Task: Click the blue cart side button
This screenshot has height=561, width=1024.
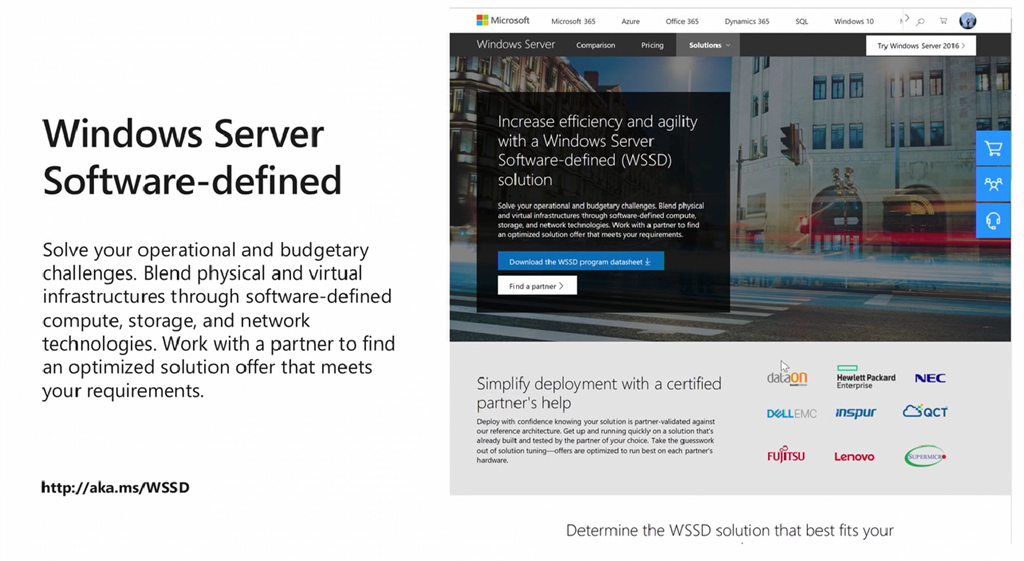Action: [993, 149]
